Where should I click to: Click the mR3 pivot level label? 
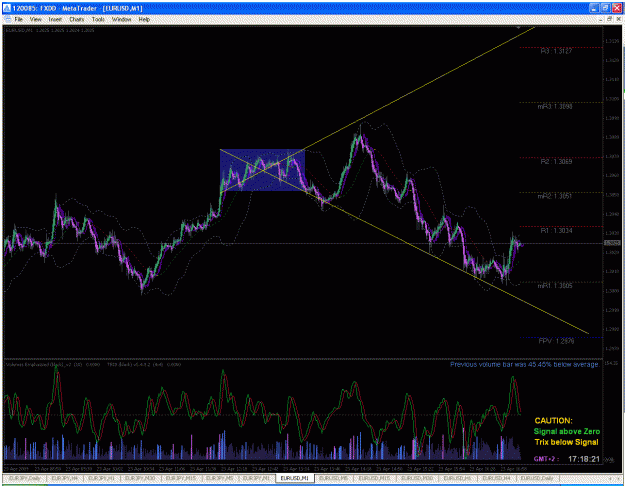tap(555, 106)
